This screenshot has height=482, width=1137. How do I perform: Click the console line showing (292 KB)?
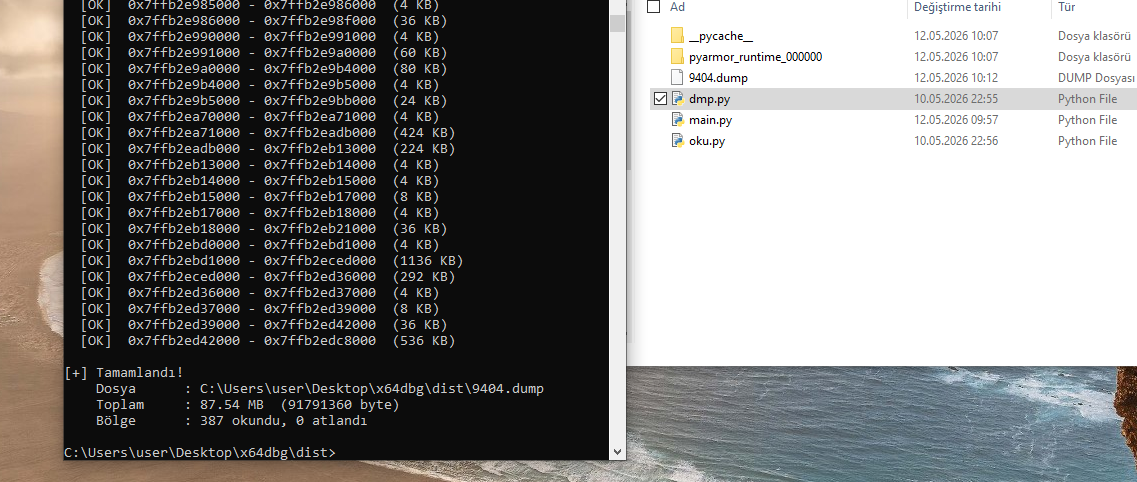pos(268,277)
